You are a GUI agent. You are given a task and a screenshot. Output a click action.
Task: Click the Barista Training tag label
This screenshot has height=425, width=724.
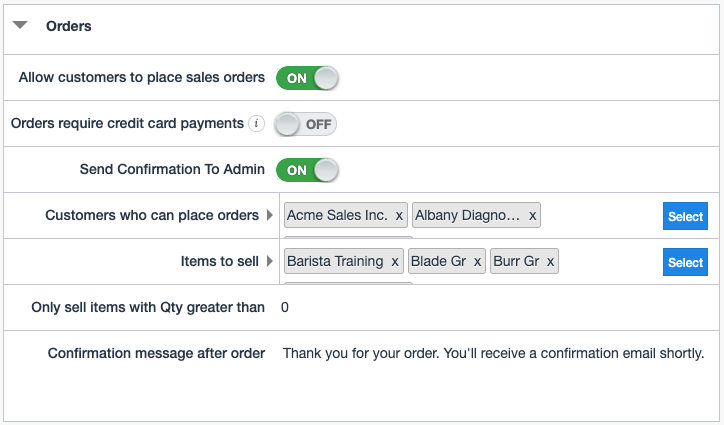tap(335, 262)
